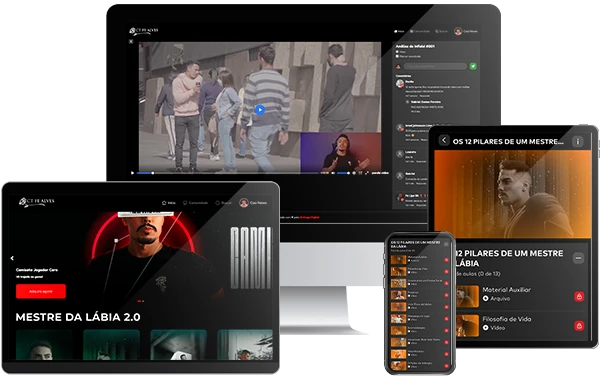Open the user avatar menu on the monitor

click(x=466, y=31)
